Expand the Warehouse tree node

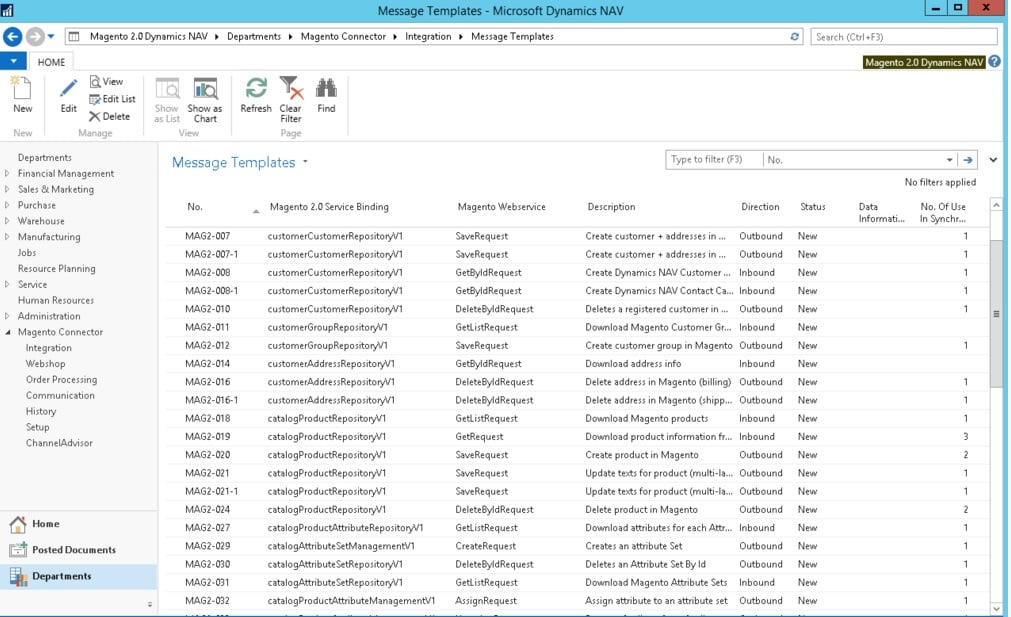[7, 220]
